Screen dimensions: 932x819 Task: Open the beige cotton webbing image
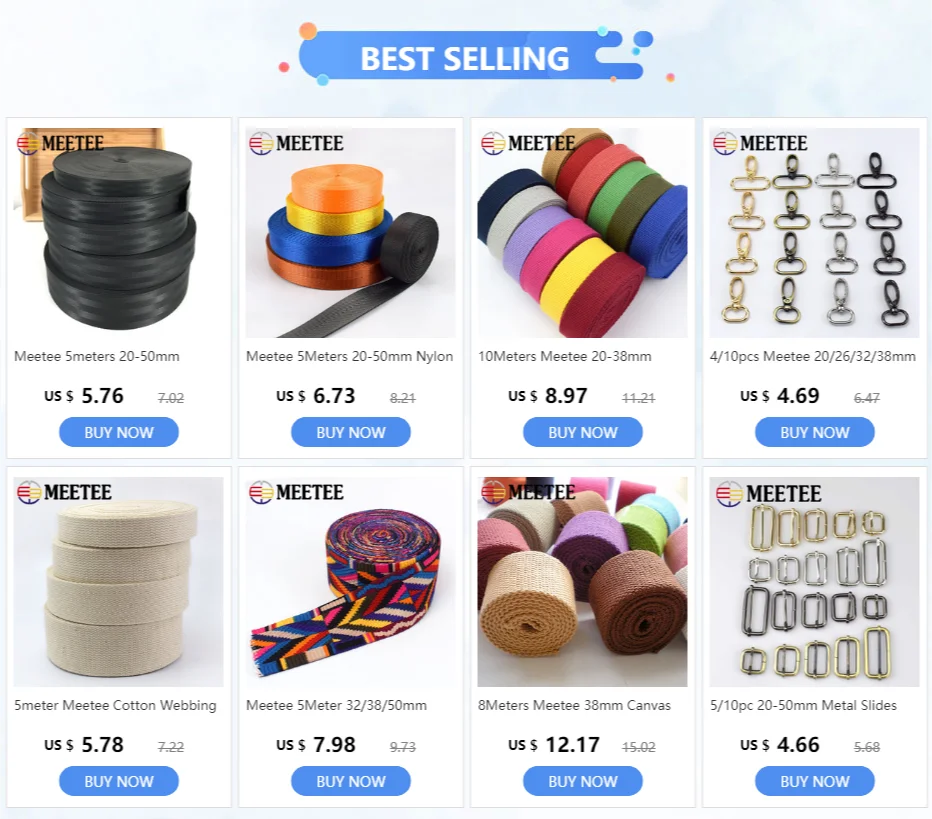(x=119, y=581)
